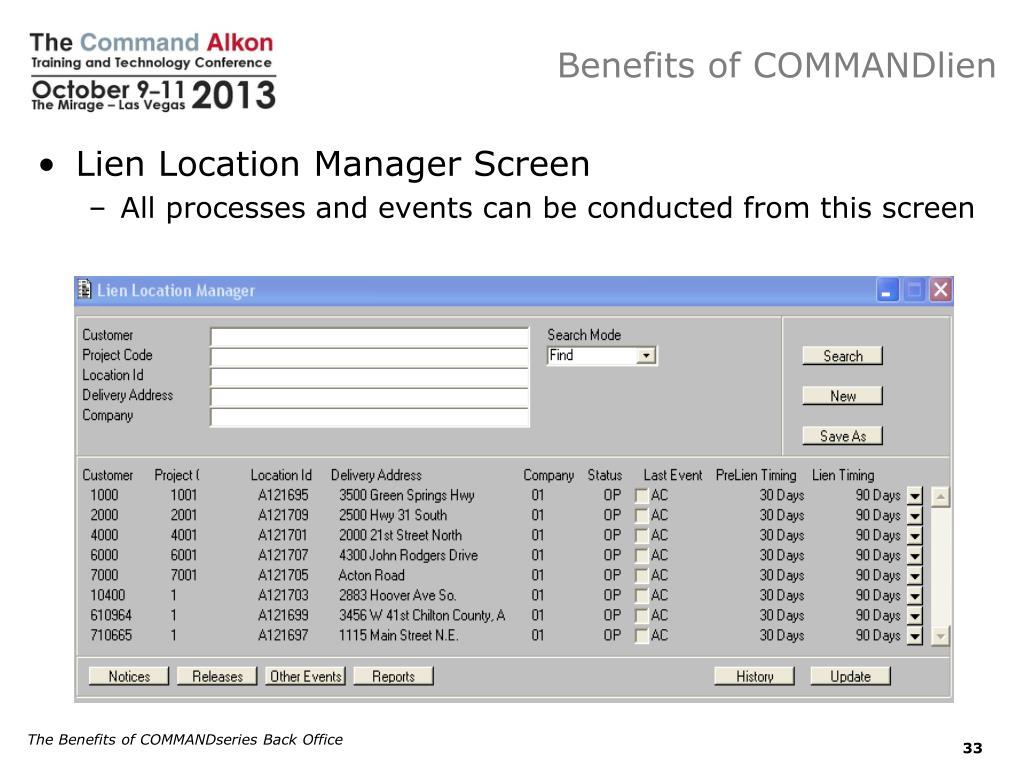
Task: Focus the Customer search field
Action: click(369, 337)
